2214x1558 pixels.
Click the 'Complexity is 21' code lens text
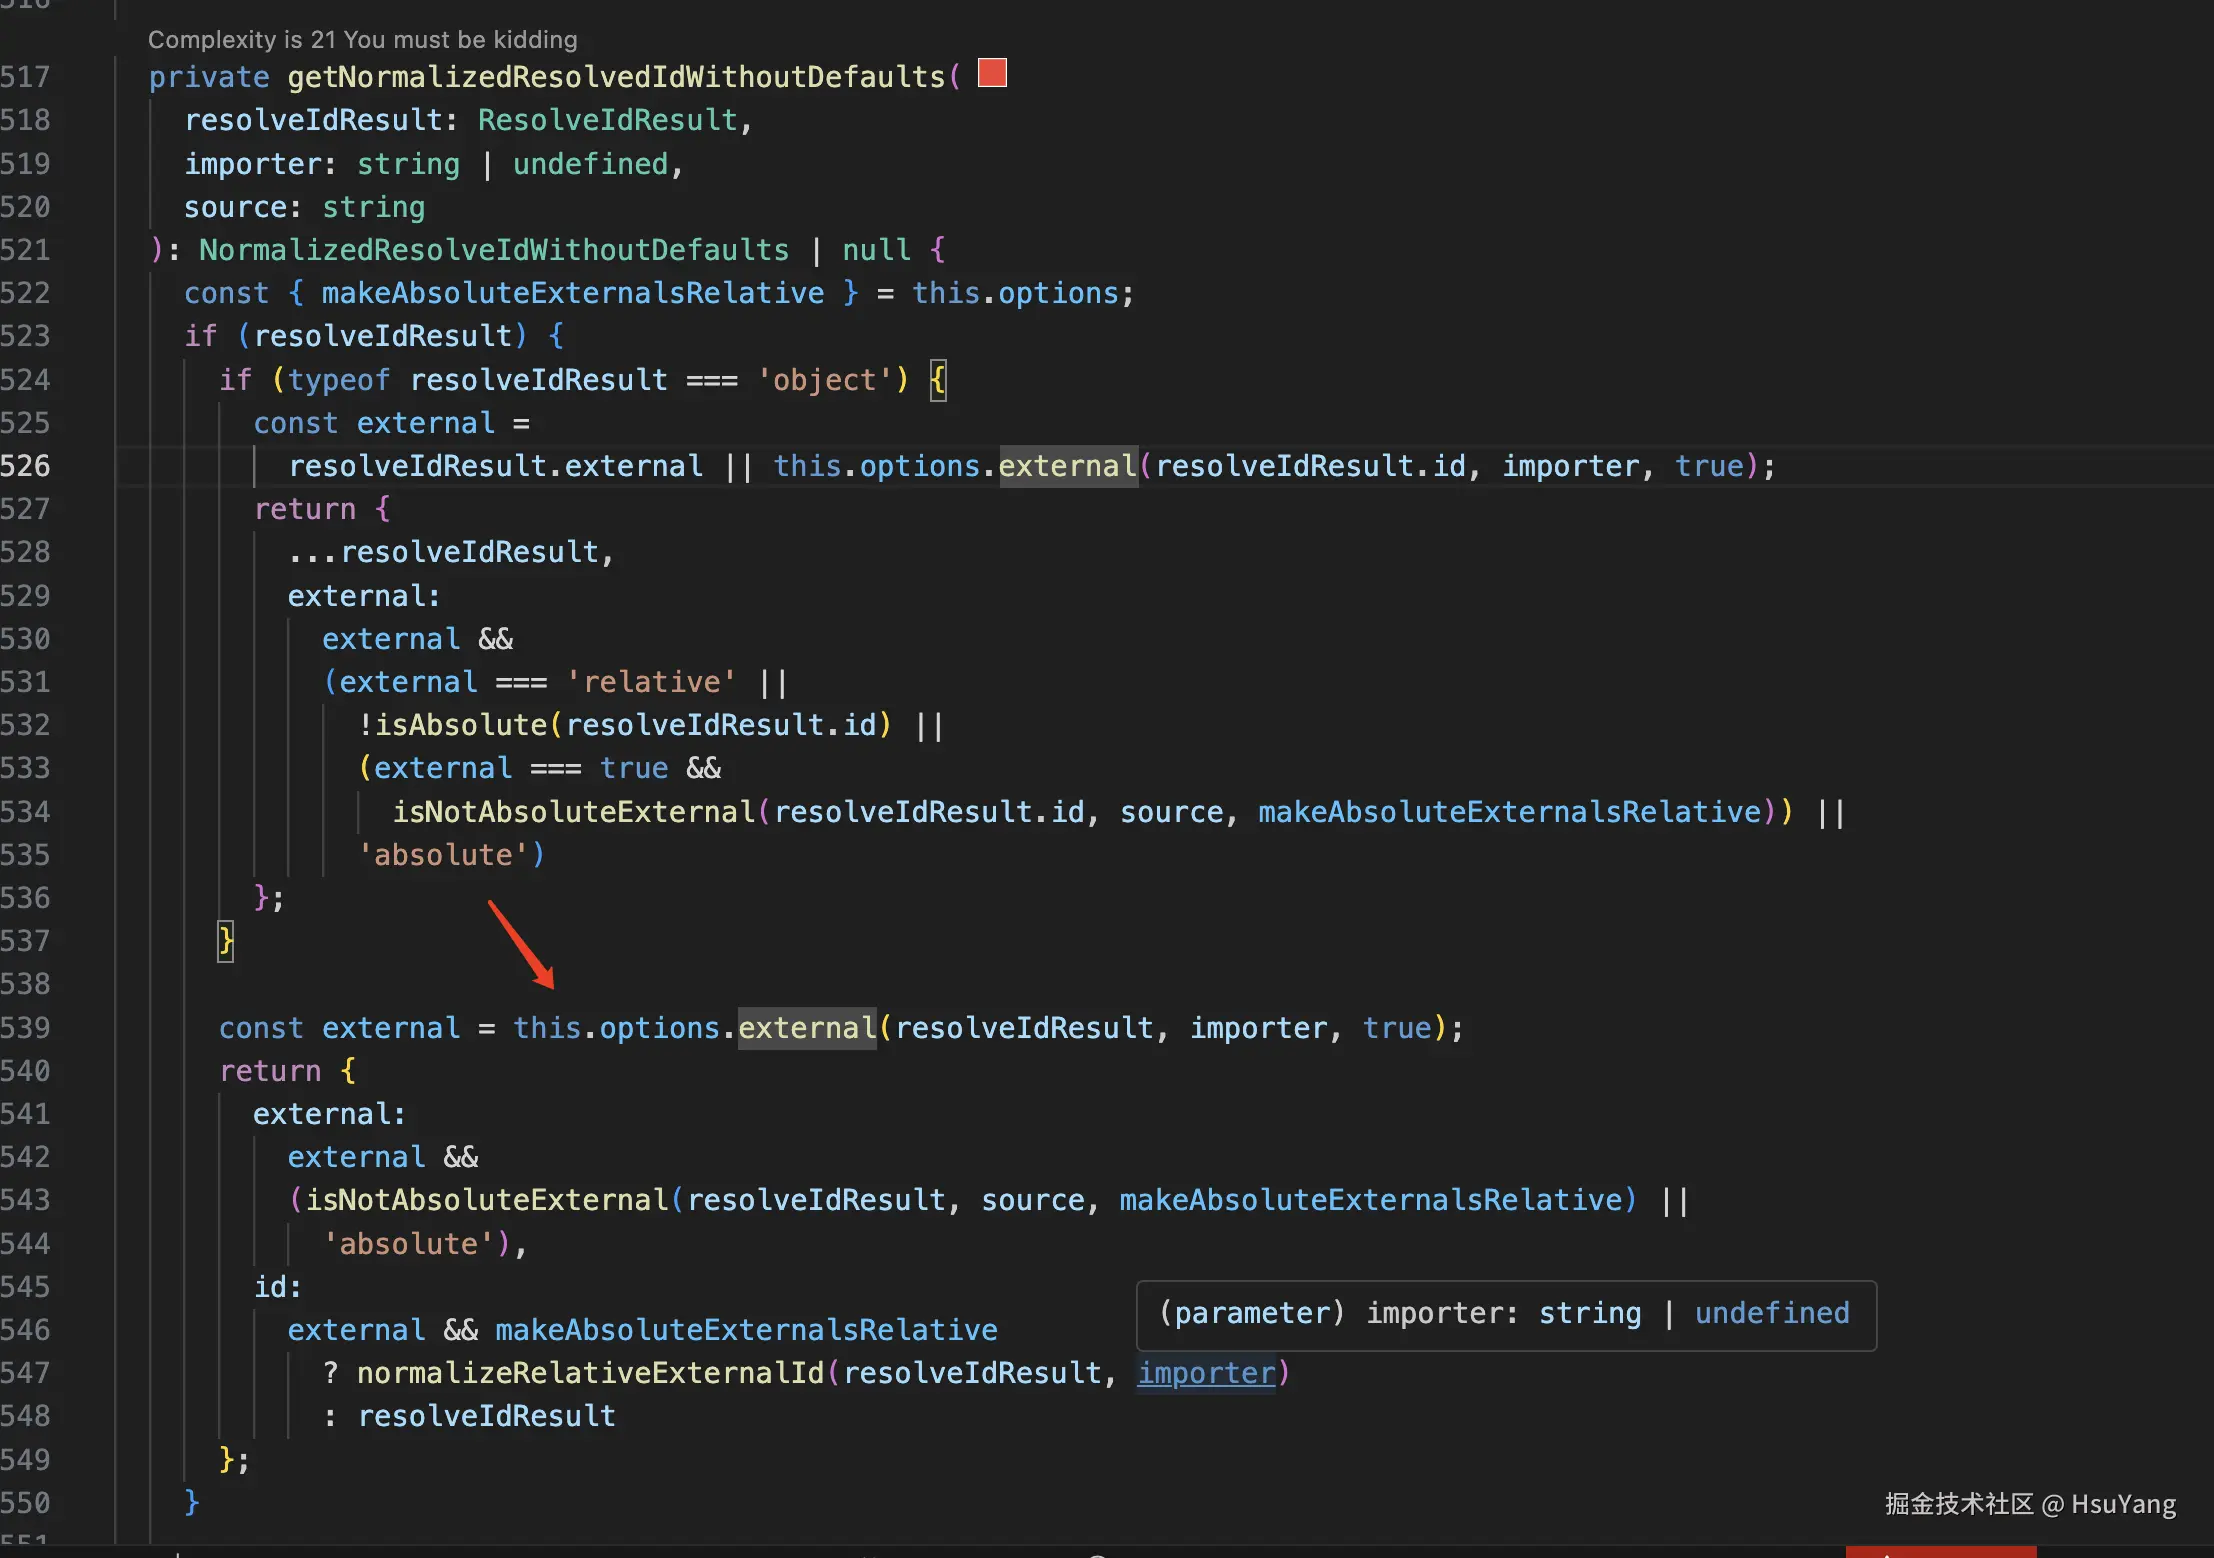[x=362, y=39]
